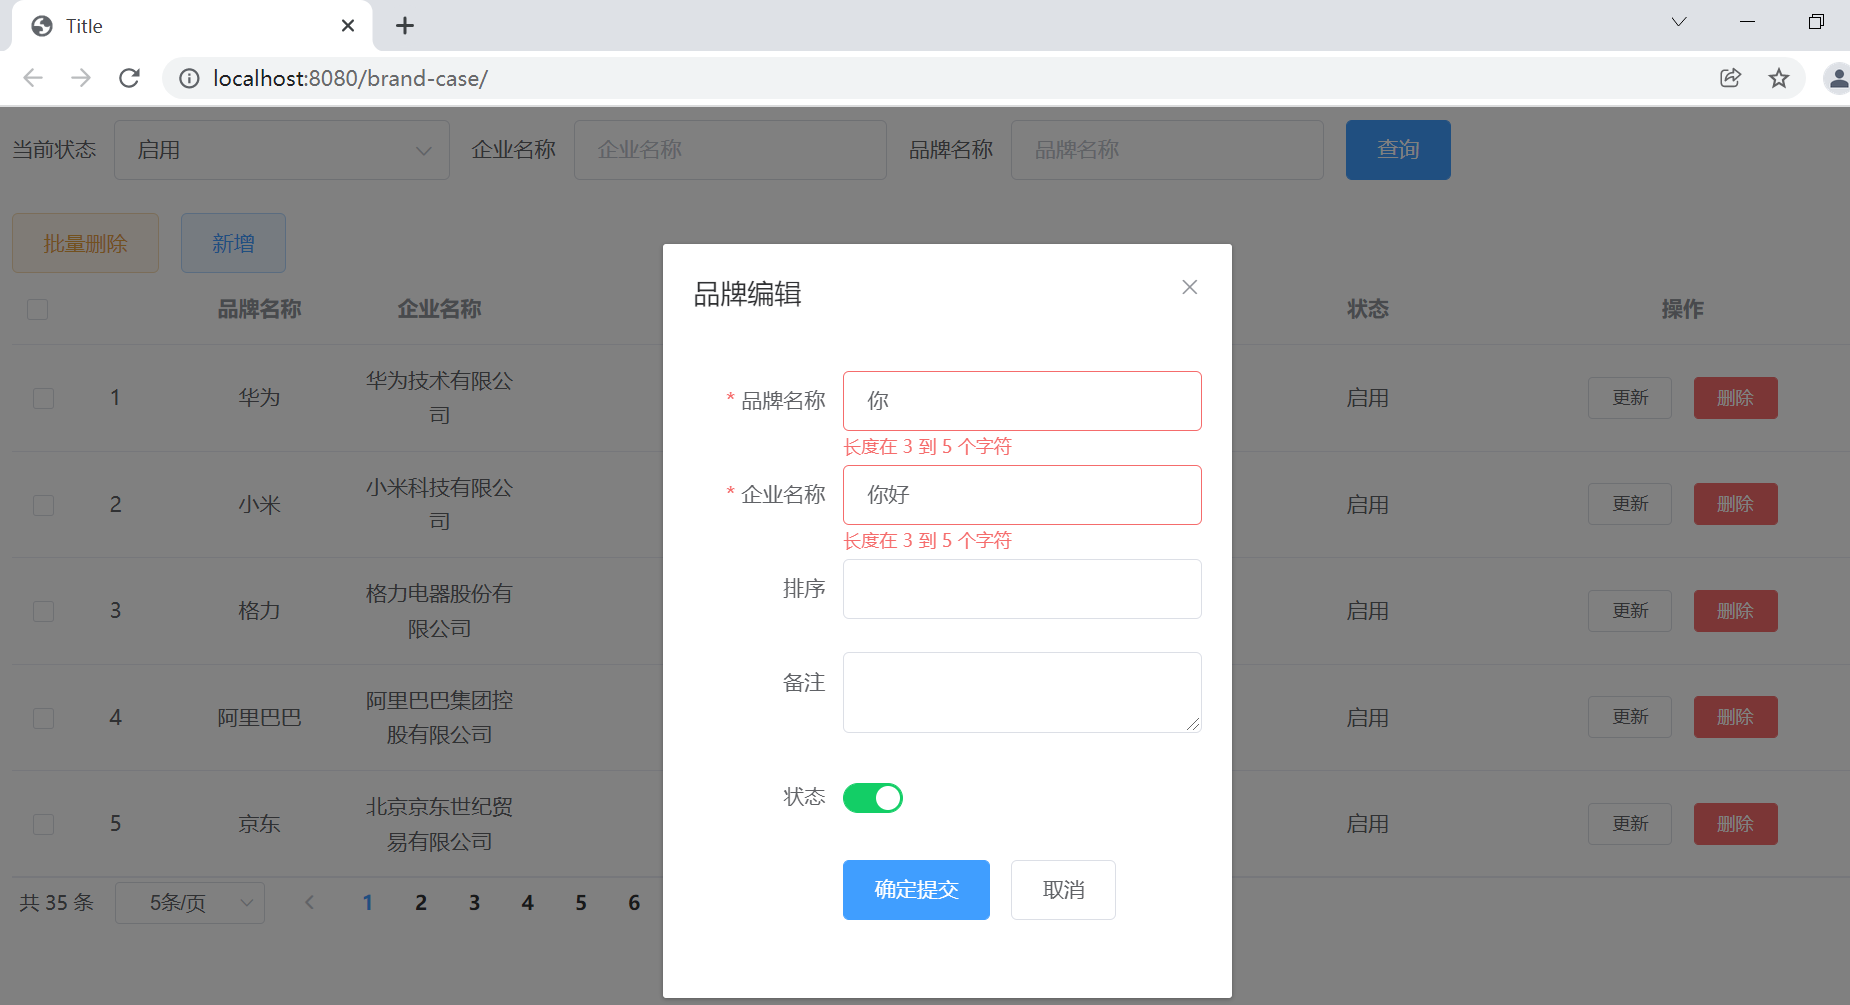
Task: Open the share menu in the address bar
Action: point(1731,78)
